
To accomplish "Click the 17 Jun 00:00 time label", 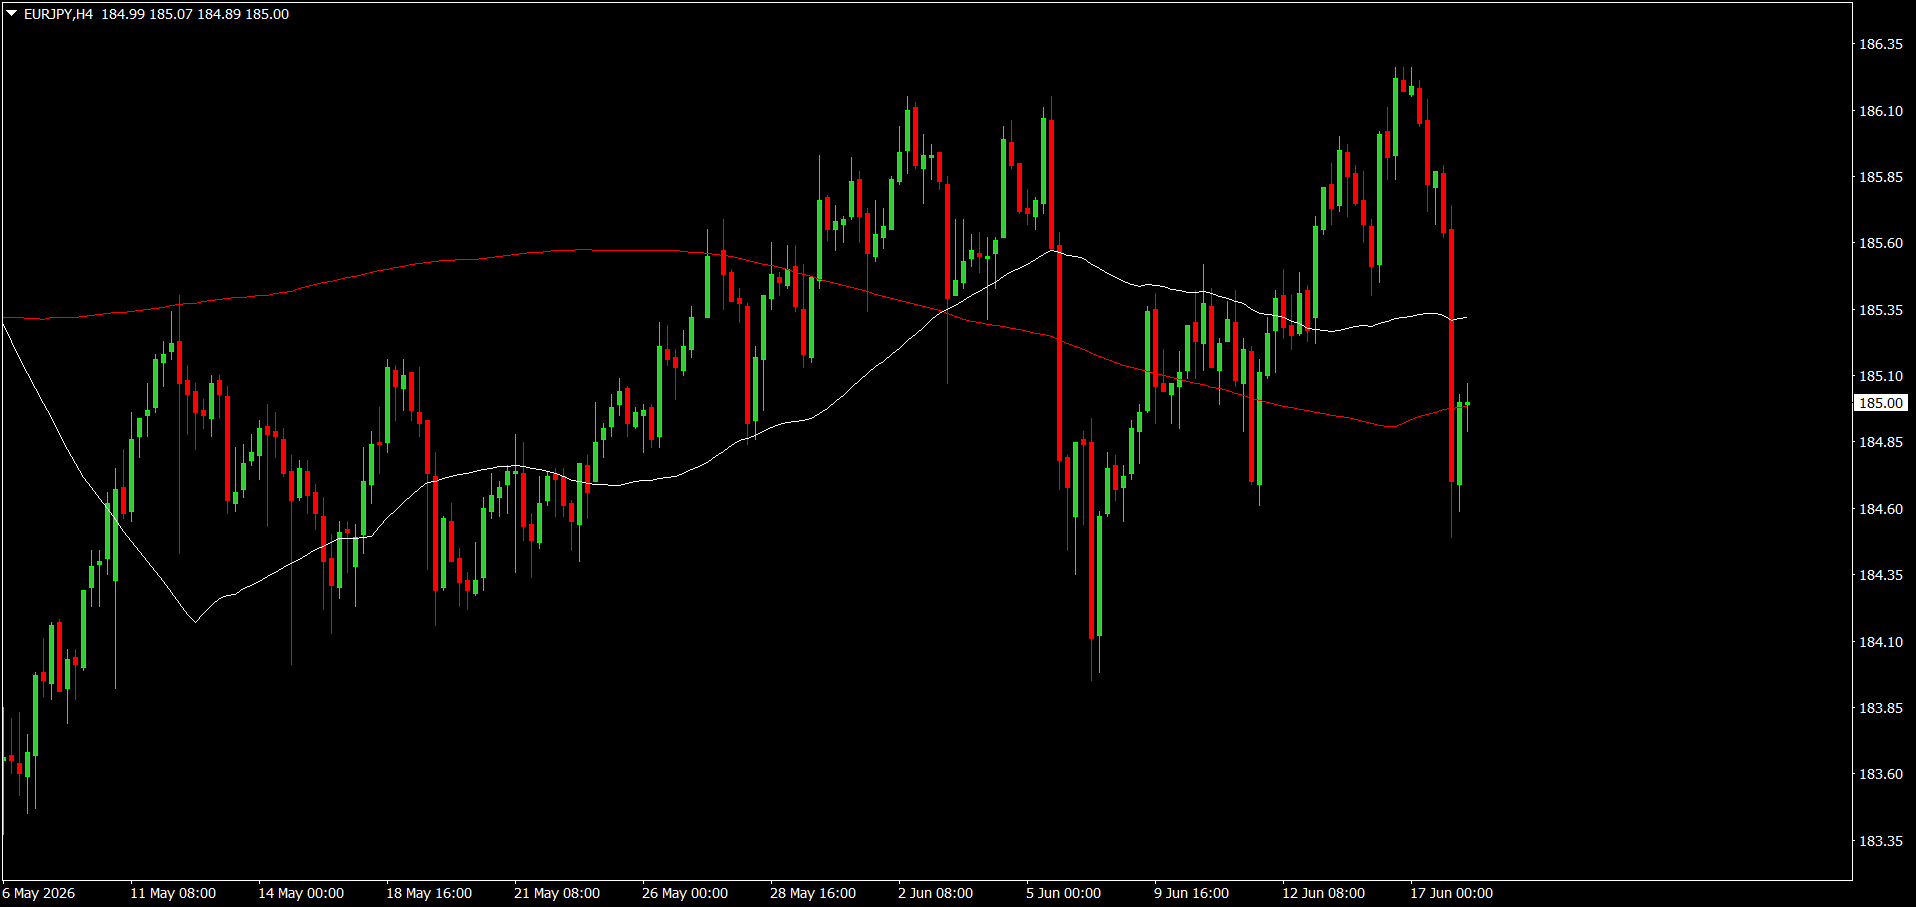I will click(1451, 893).
